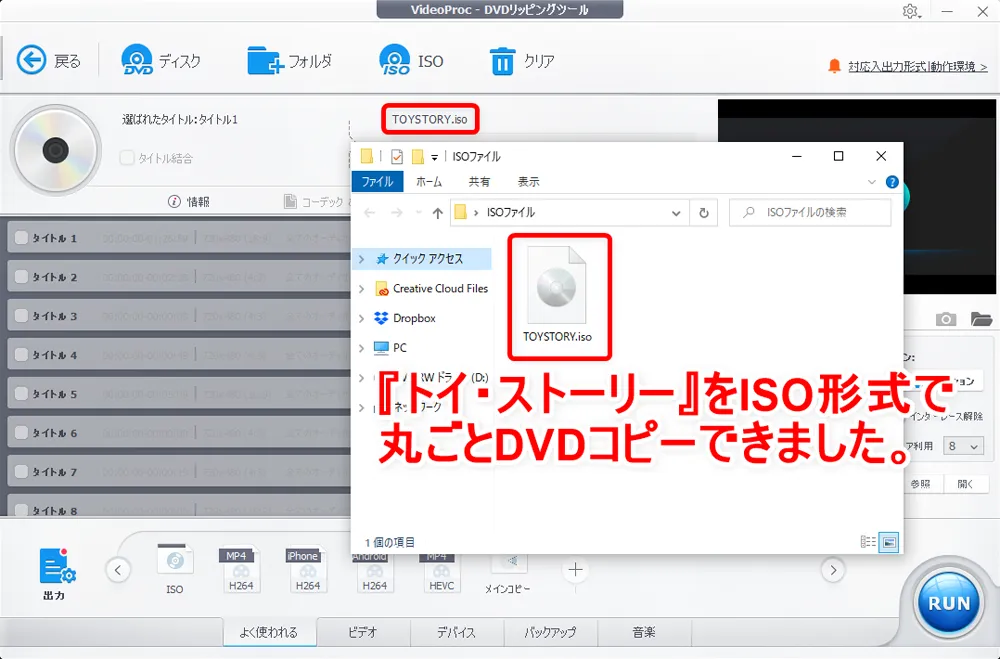Open the output folder icon beside the camera
The height and width of the screenshot is (659, 1000).
pyautogui.click(x=981, y=319)
